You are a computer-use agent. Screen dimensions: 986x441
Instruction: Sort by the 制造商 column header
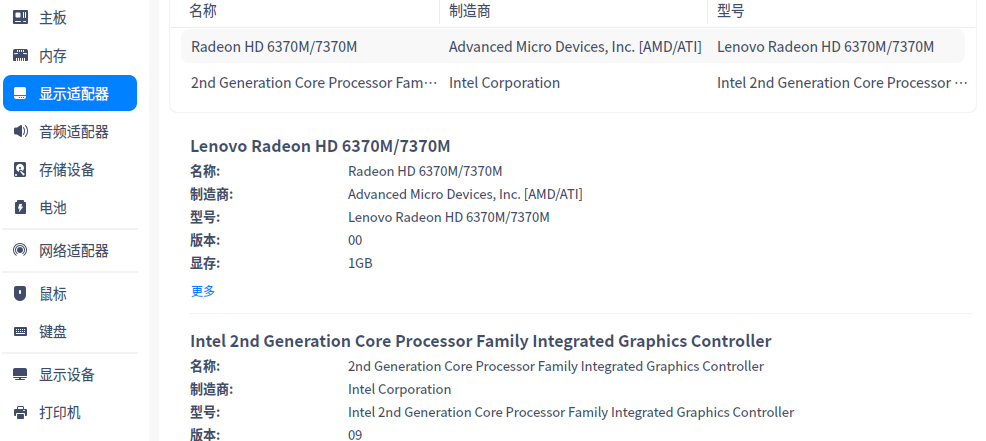(470, 11)
